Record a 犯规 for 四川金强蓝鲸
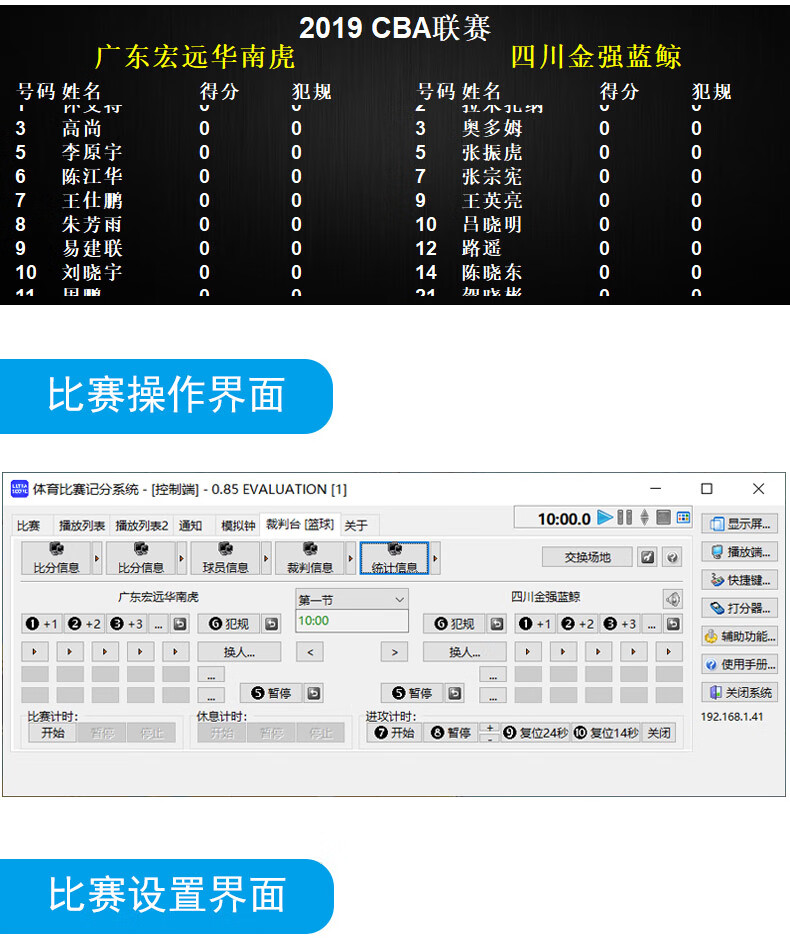 click(x=455, y=624)
